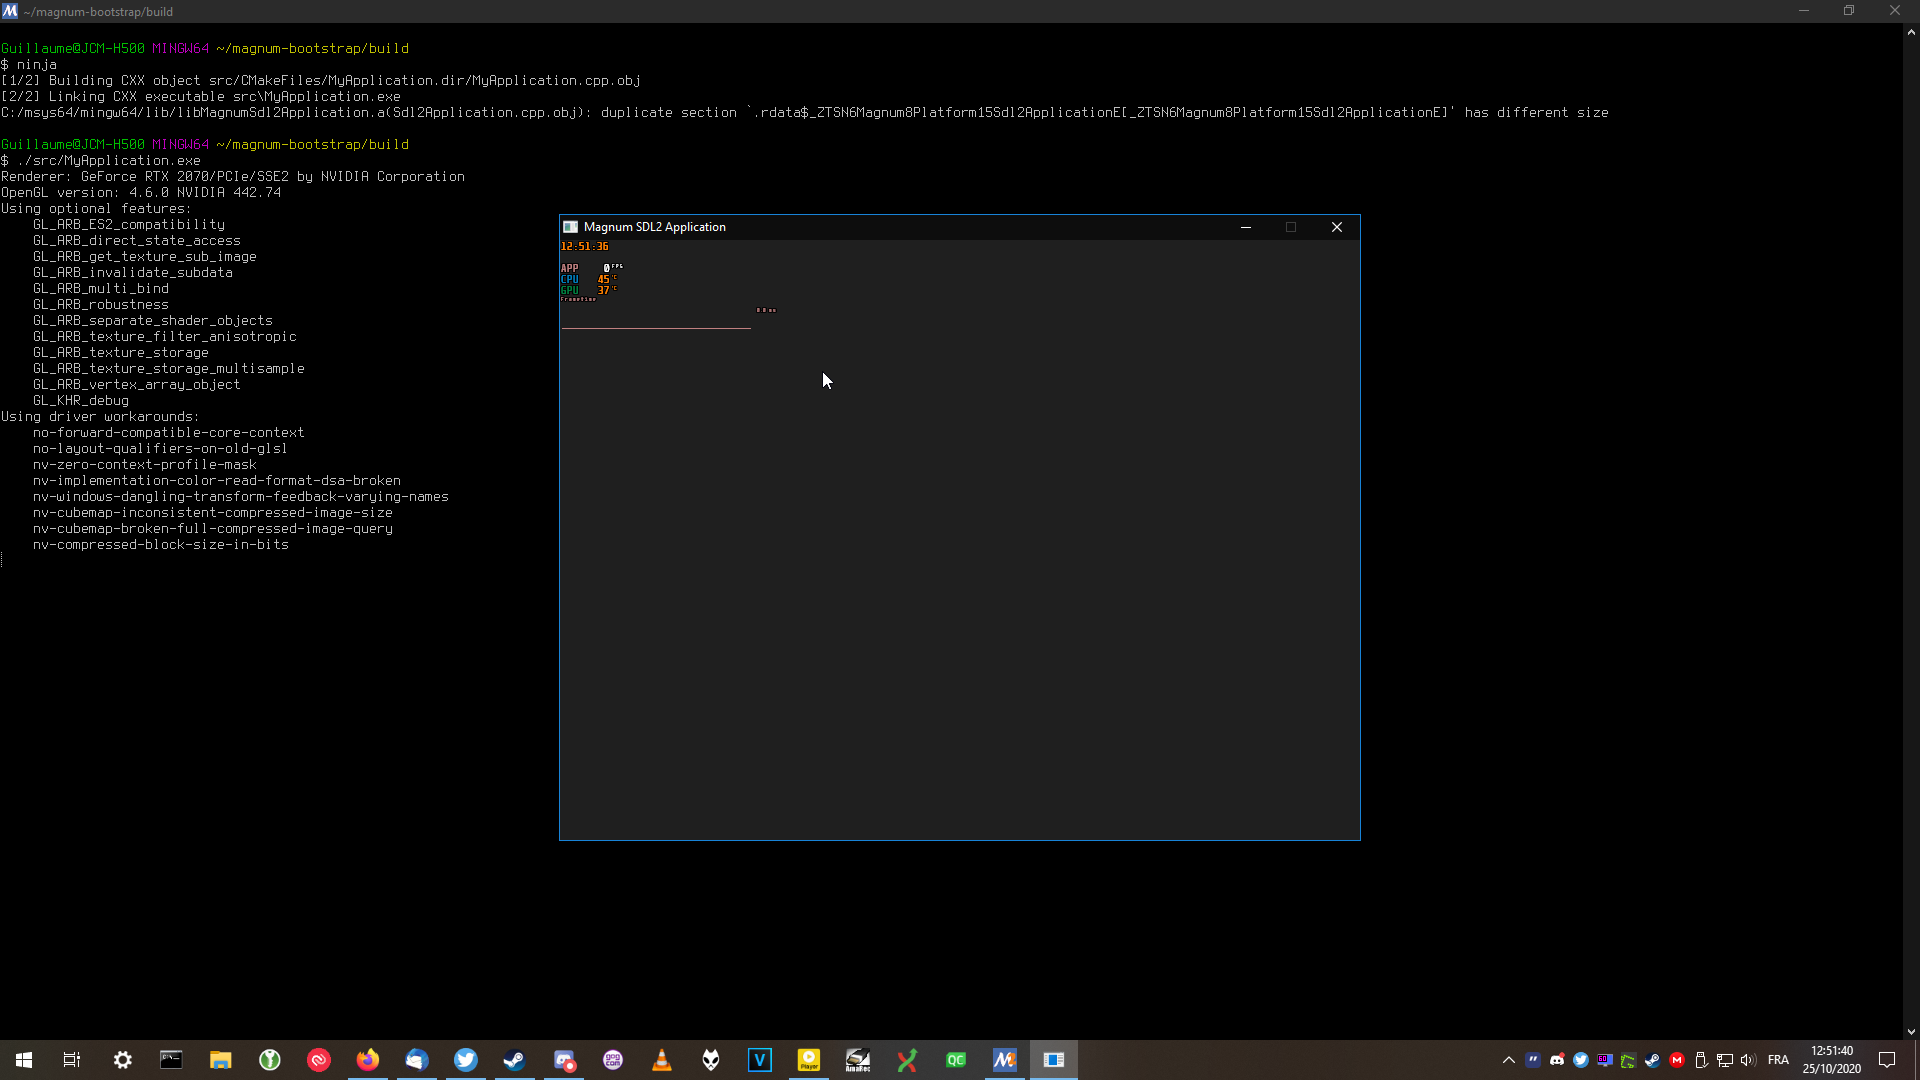This screenshot has height=1080, width=1920.
Task: Open MEGA sync from the system tray
Action: click(1677, 1060)
